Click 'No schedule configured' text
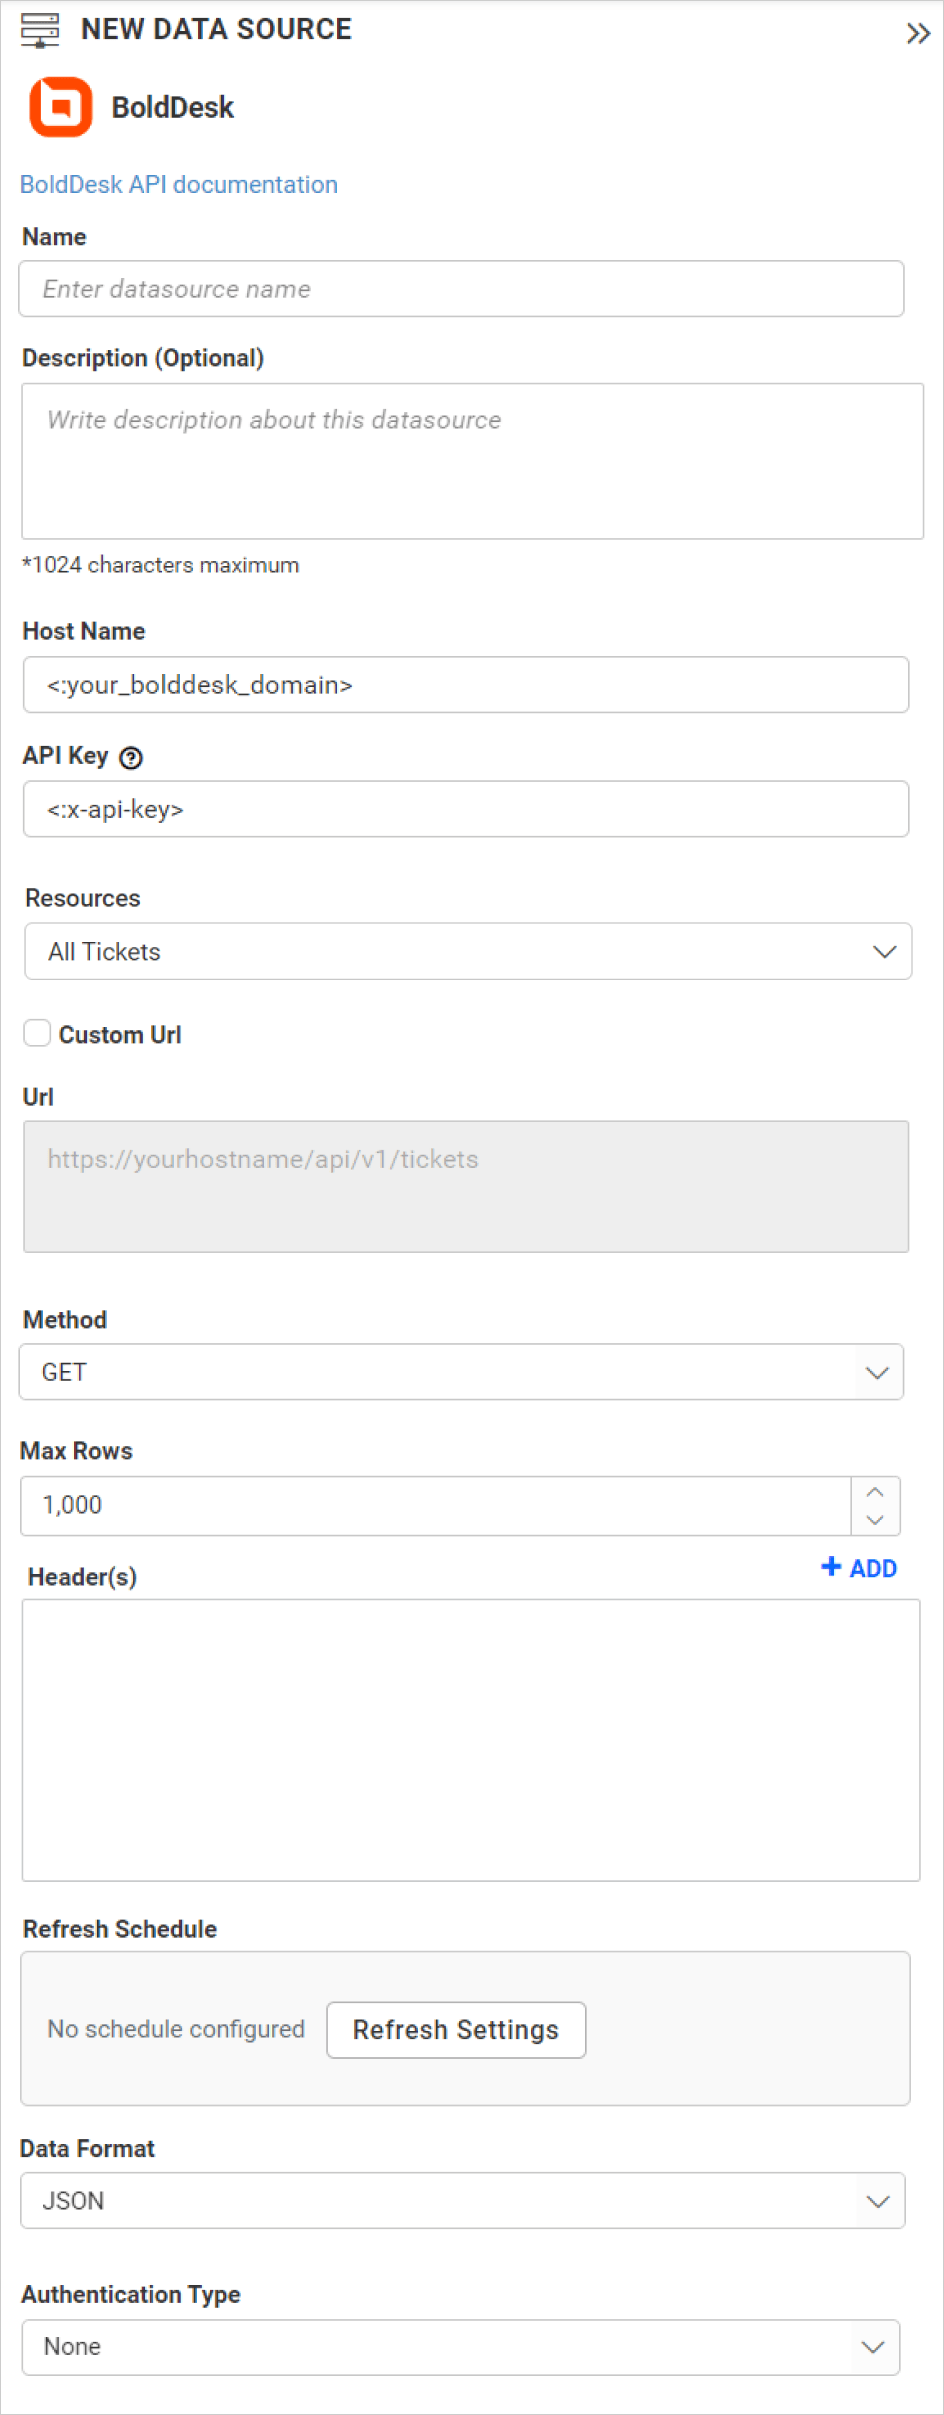This screenshot has height=2415, width=944. [x=176, y=2029]
